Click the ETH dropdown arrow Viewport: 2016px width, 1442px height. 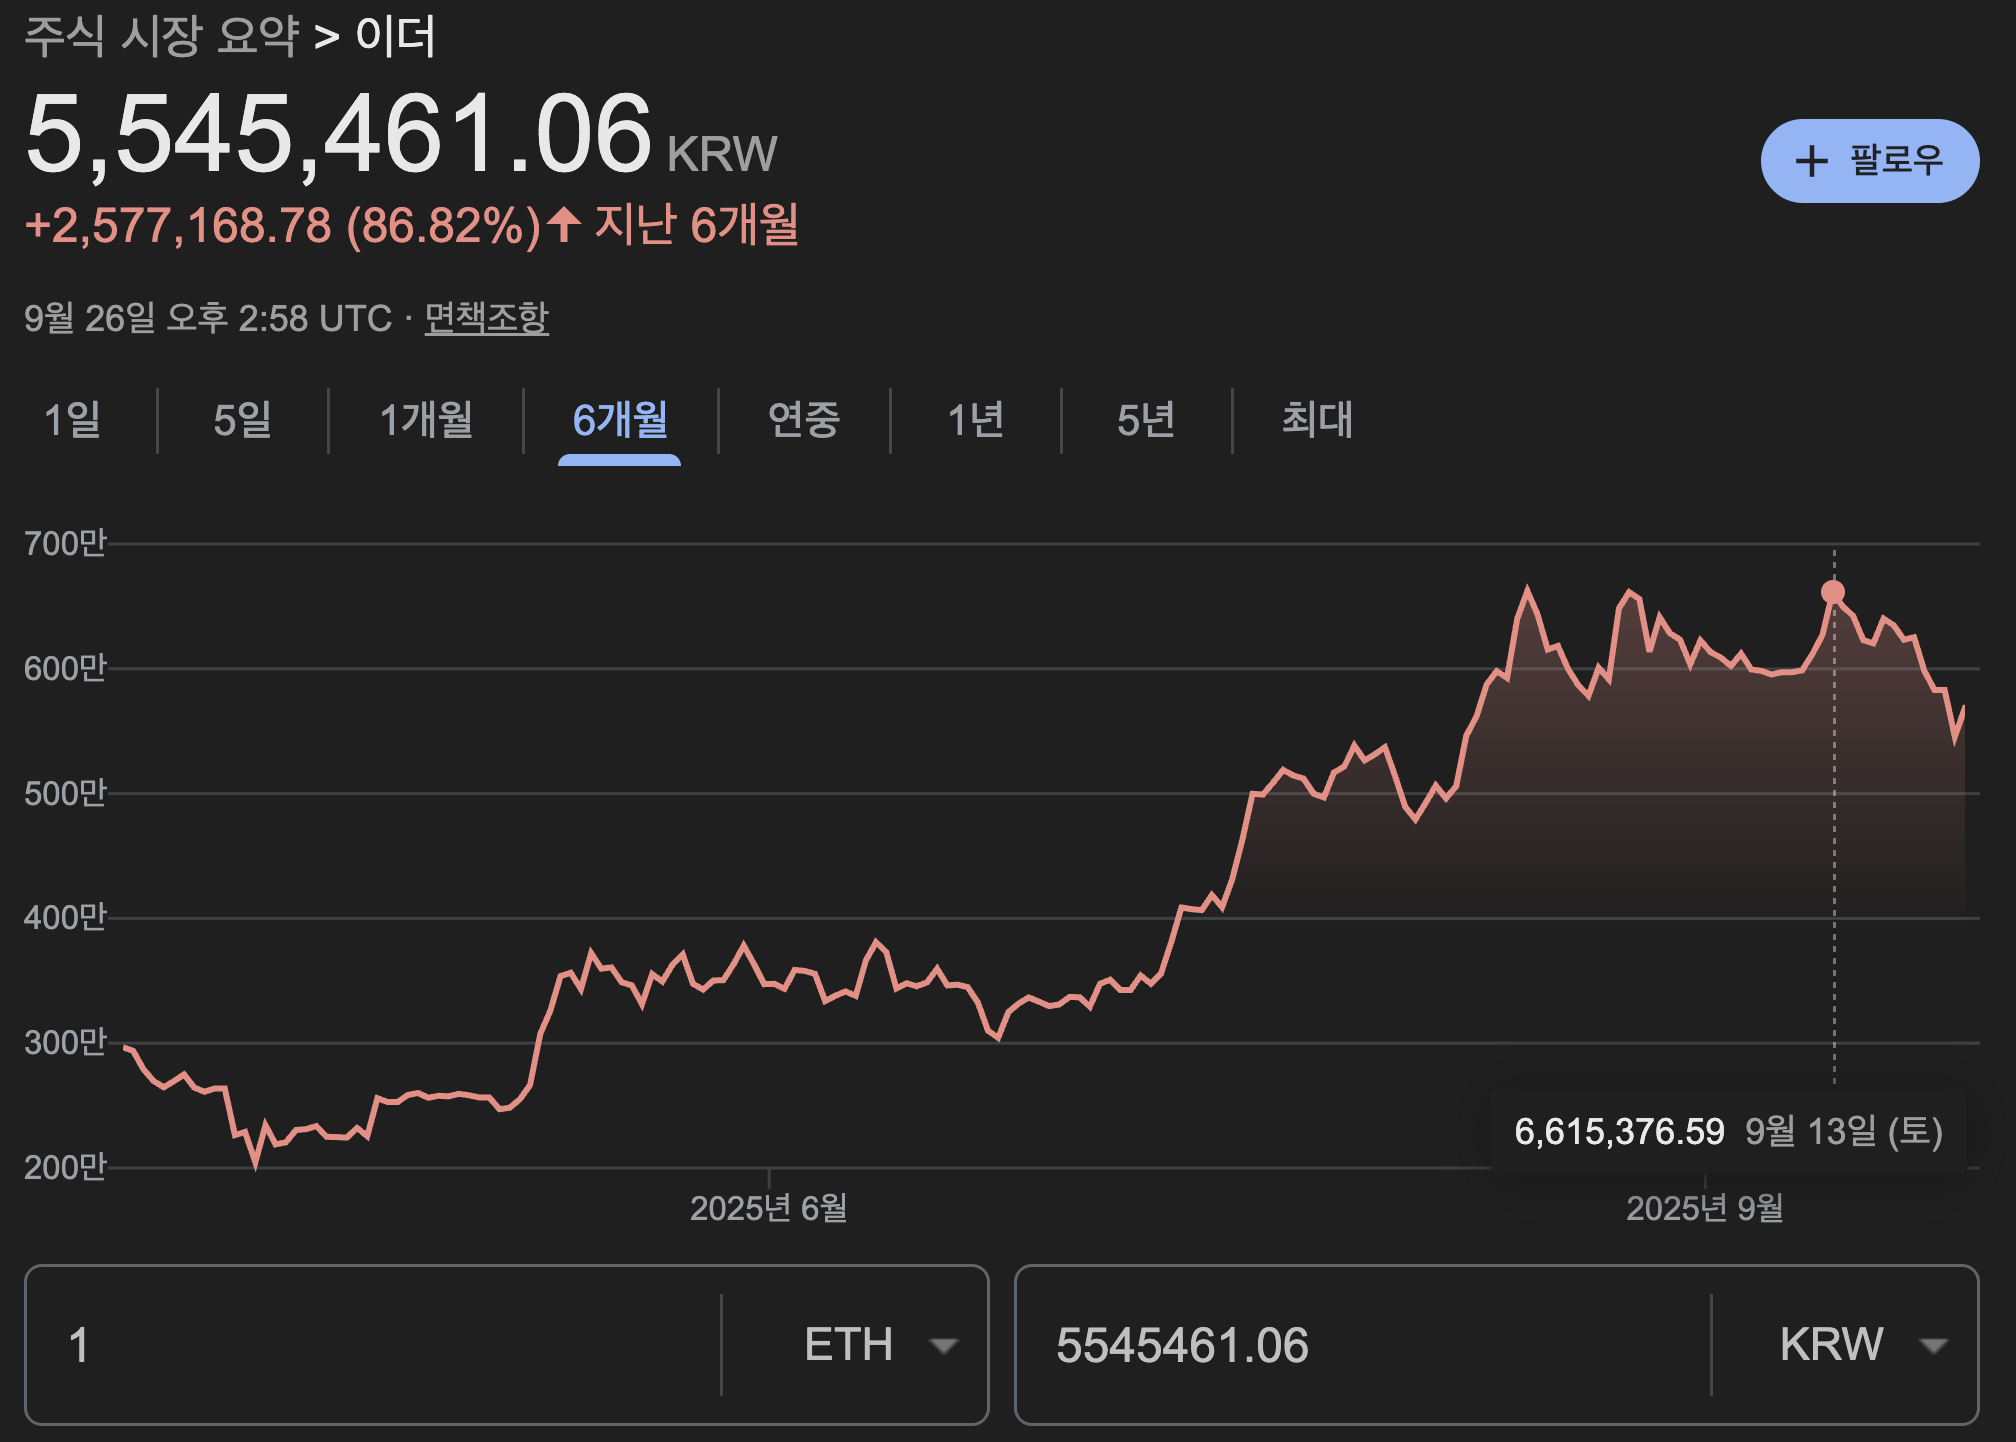click(944, 1344)
